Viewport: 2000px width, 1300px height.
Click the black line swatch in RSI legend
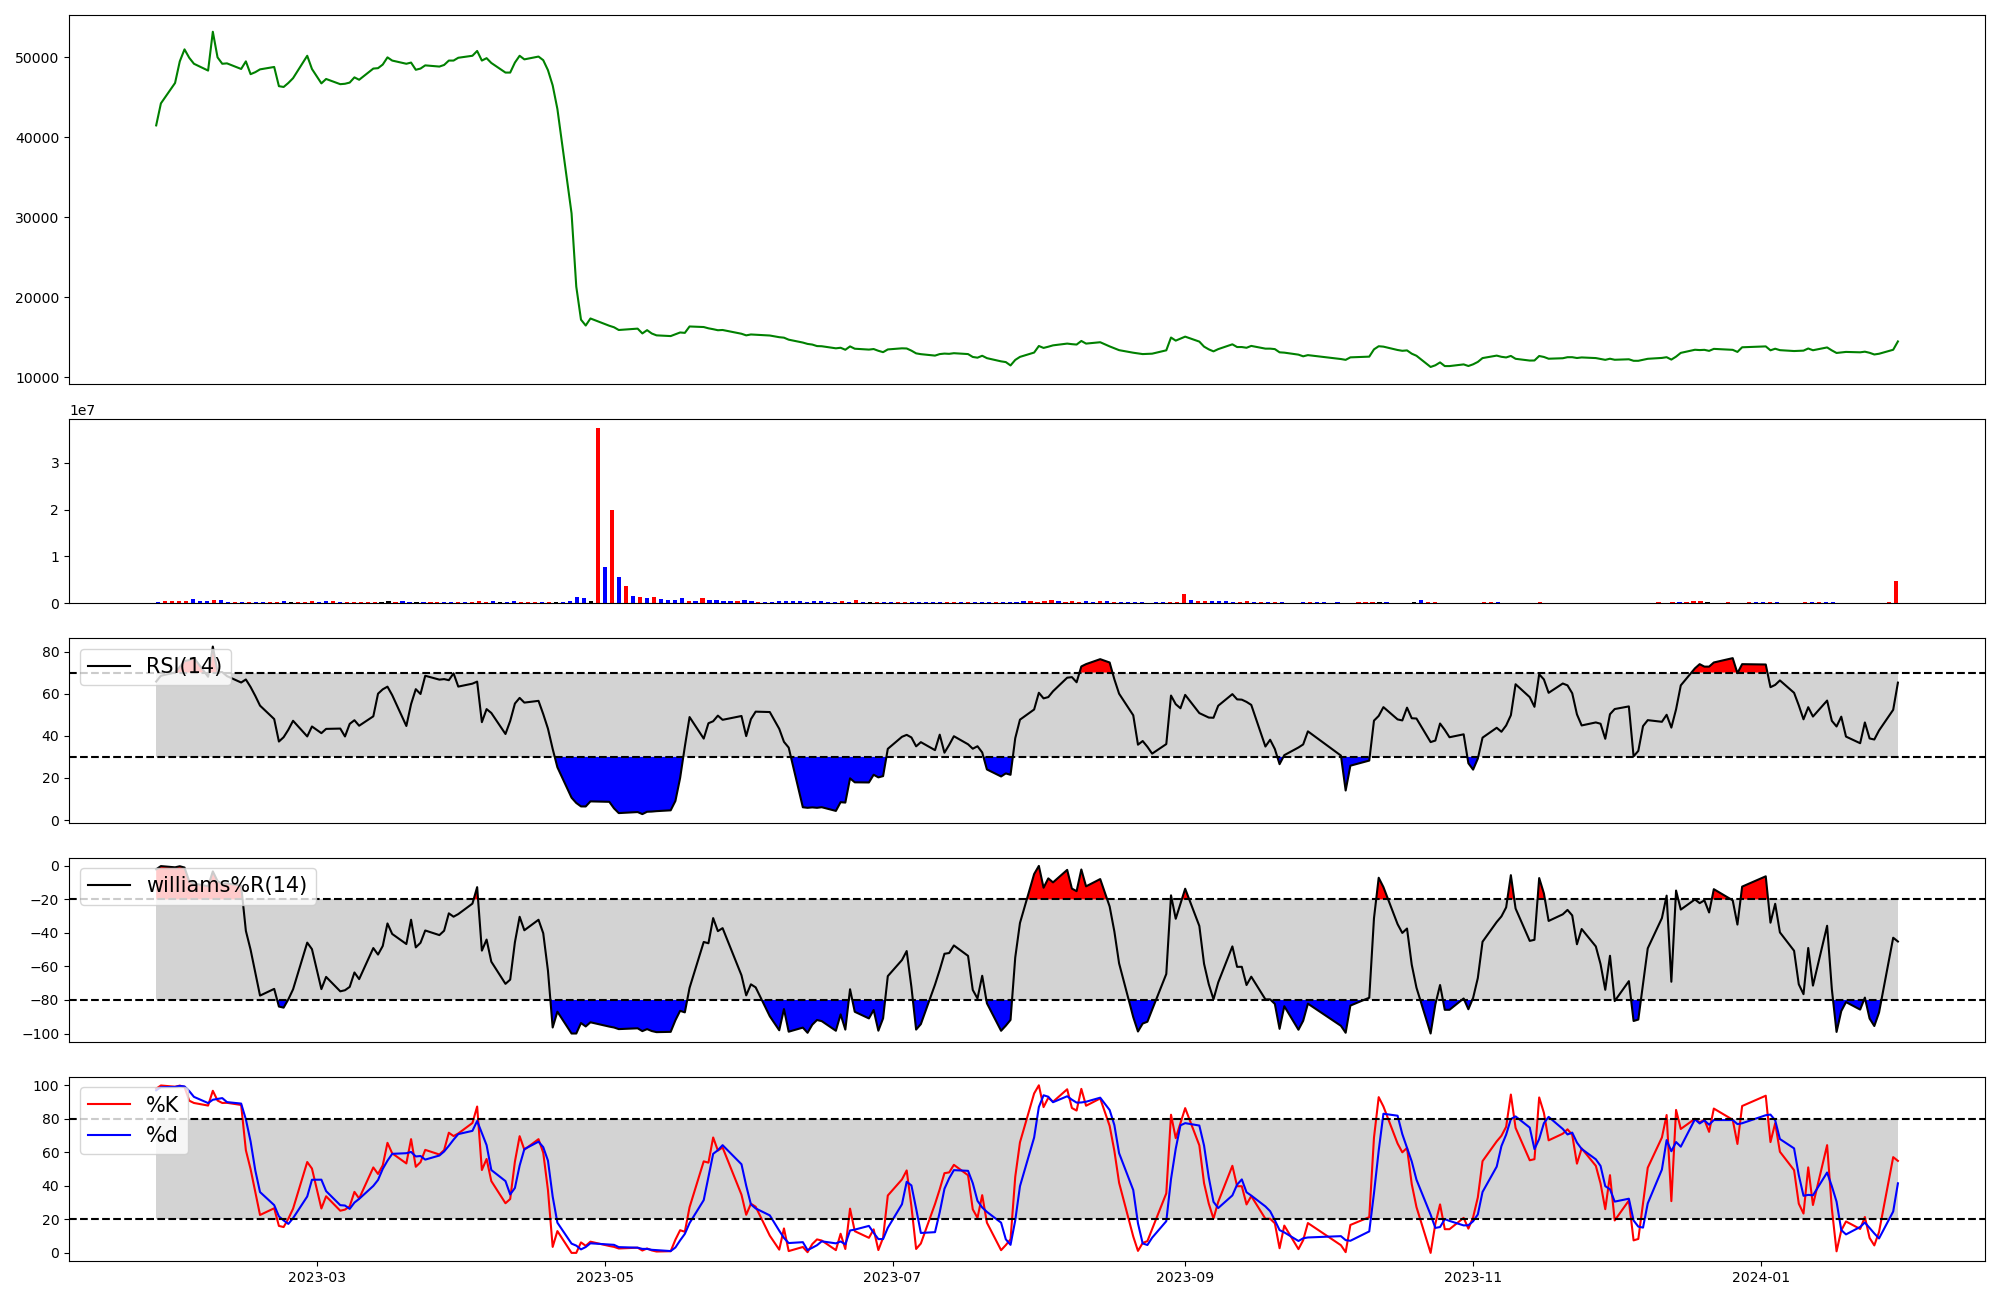109,666
